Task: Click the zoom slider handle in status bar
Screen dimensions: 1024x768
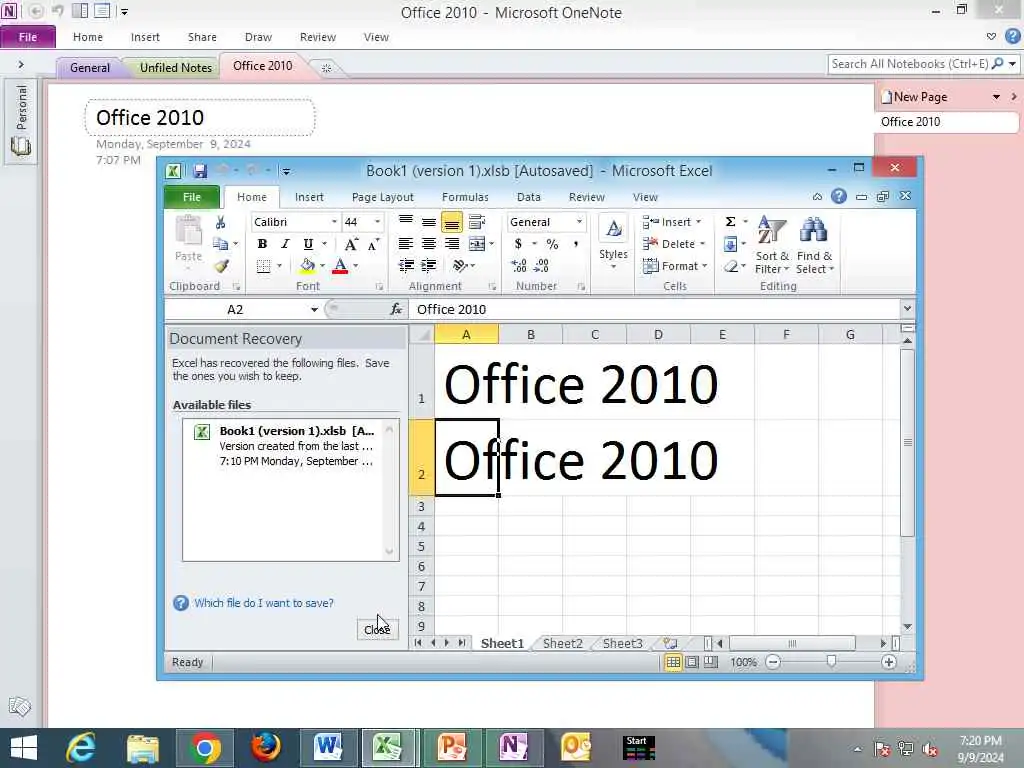Action: (x=831, y=662)
